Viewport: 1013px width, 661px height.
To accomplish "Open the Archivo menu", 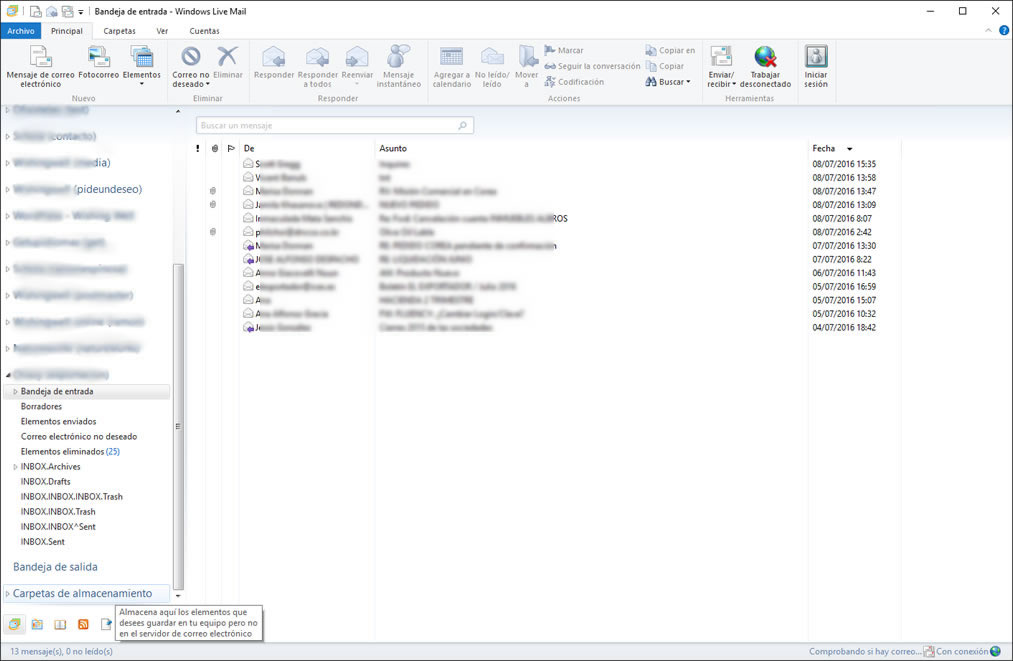I will (x=21, y=31).
